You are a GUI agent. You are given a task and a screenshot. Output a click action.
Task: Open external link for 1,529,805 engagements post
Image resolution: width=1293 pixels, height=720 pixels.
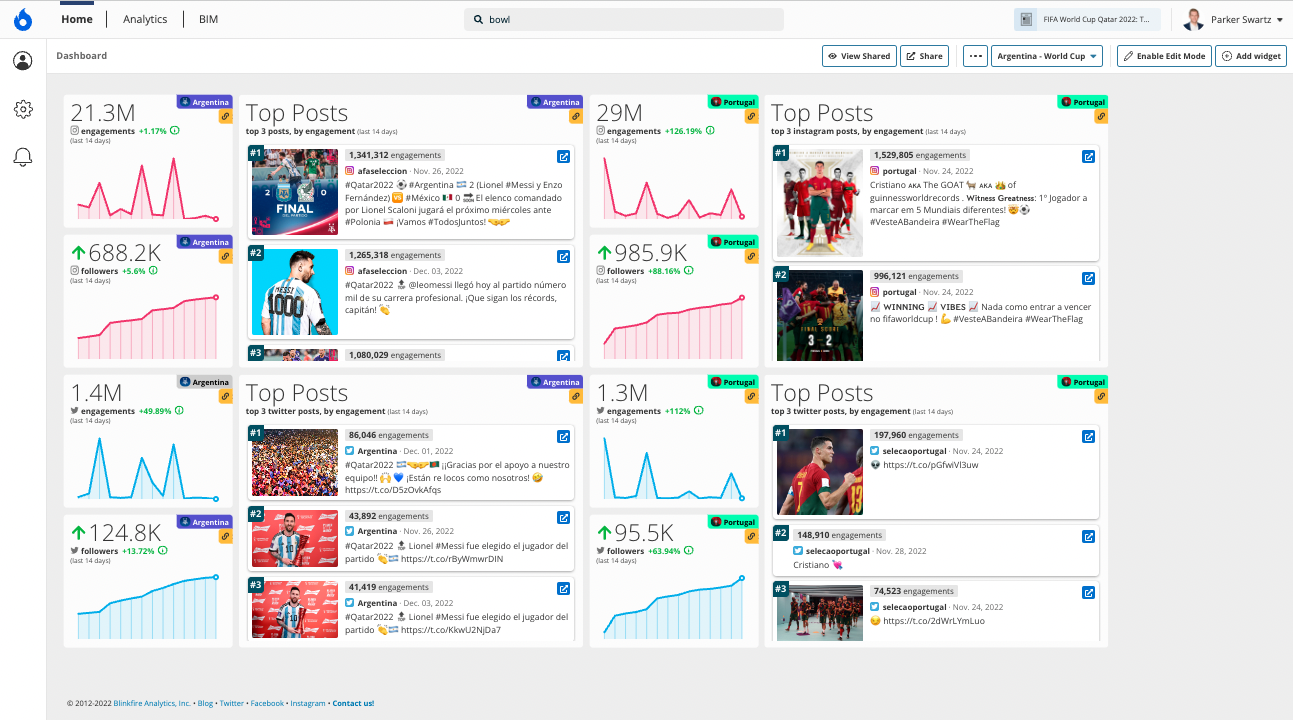coord(1088,156)
